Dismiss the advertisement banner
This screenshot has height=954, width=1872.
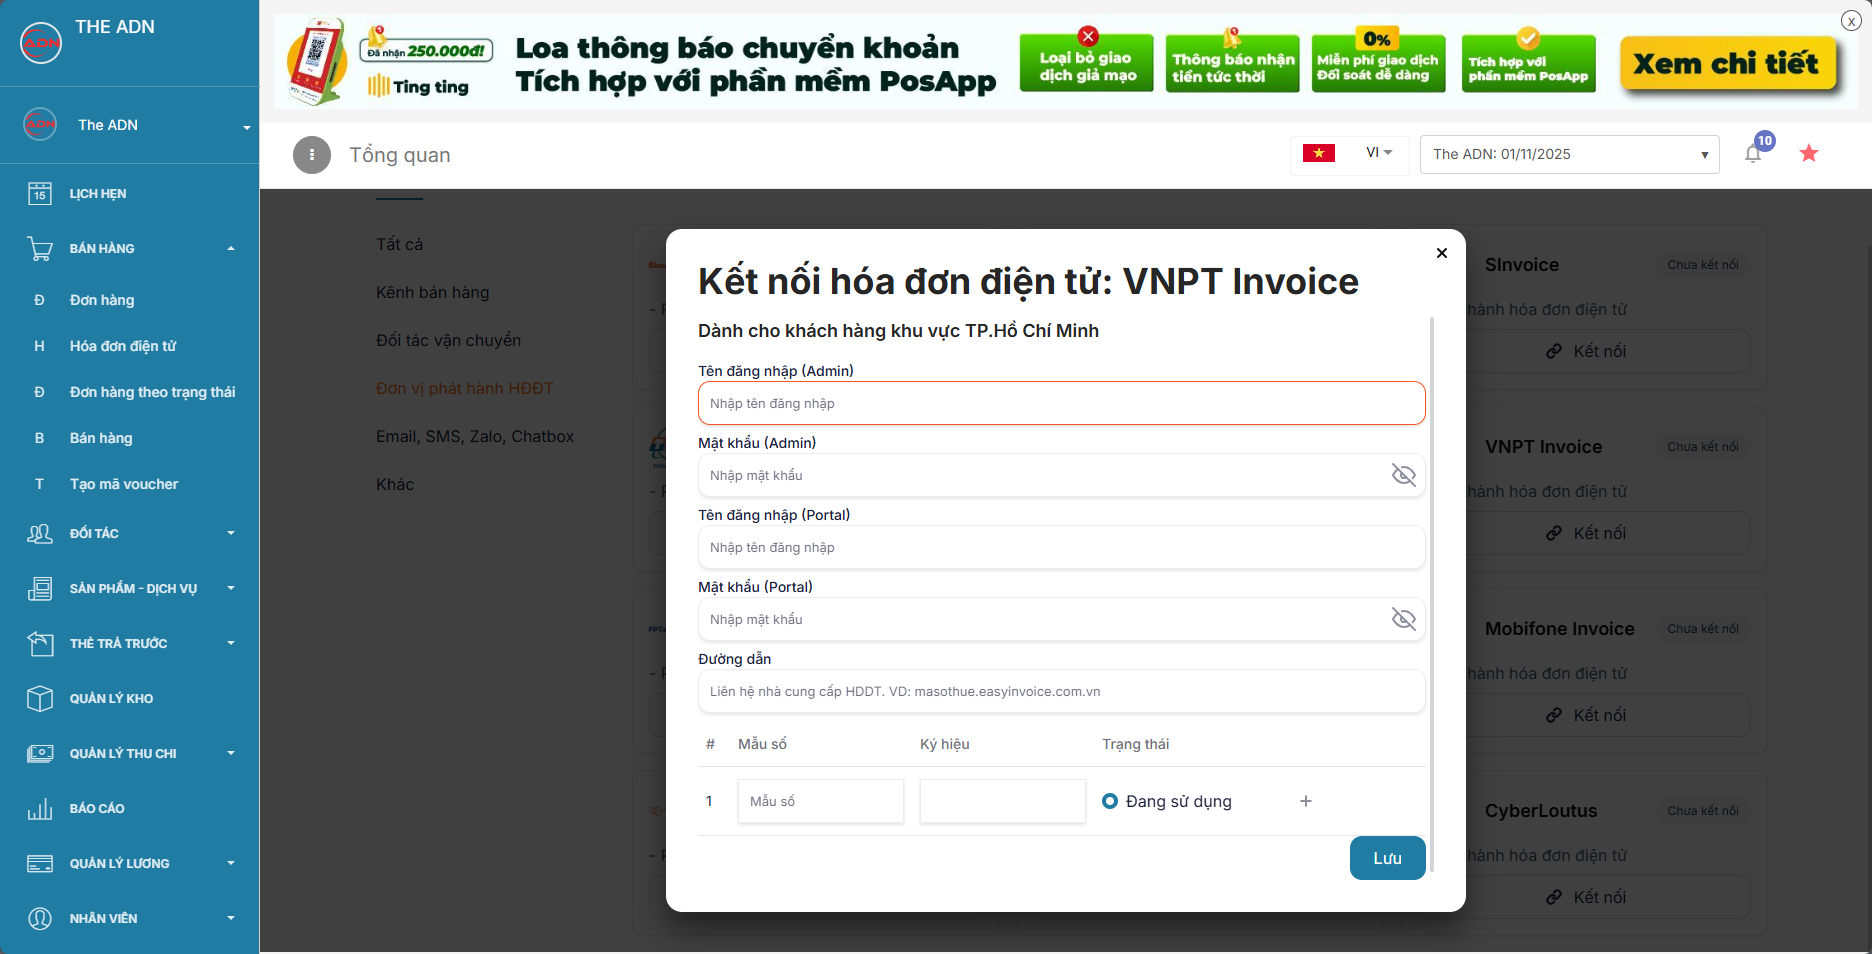pos(1851,20)
